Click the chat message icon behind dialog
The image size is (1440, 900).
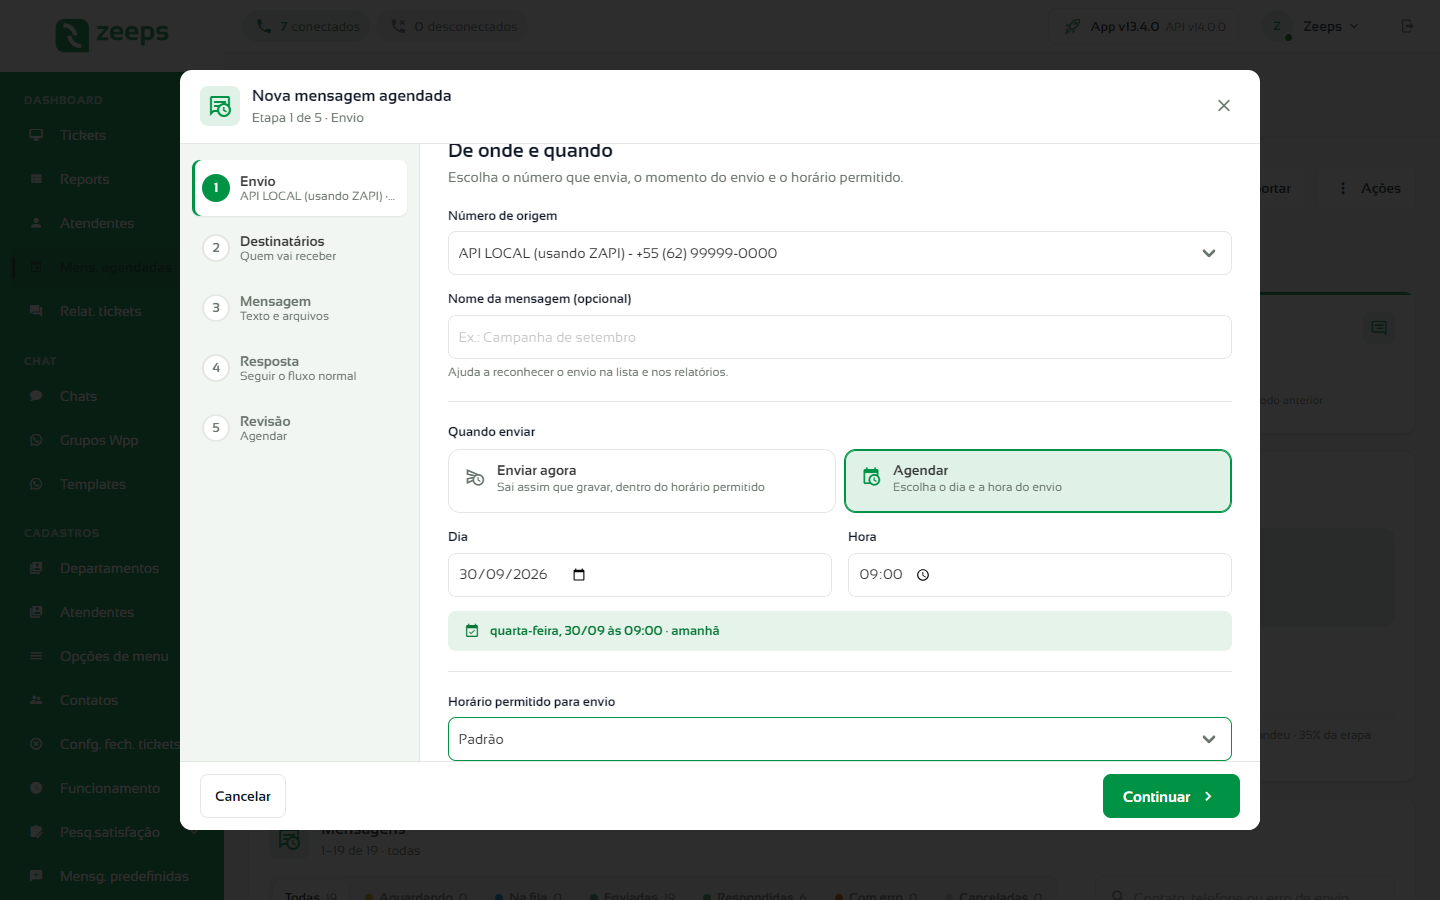pos(1379,328)
